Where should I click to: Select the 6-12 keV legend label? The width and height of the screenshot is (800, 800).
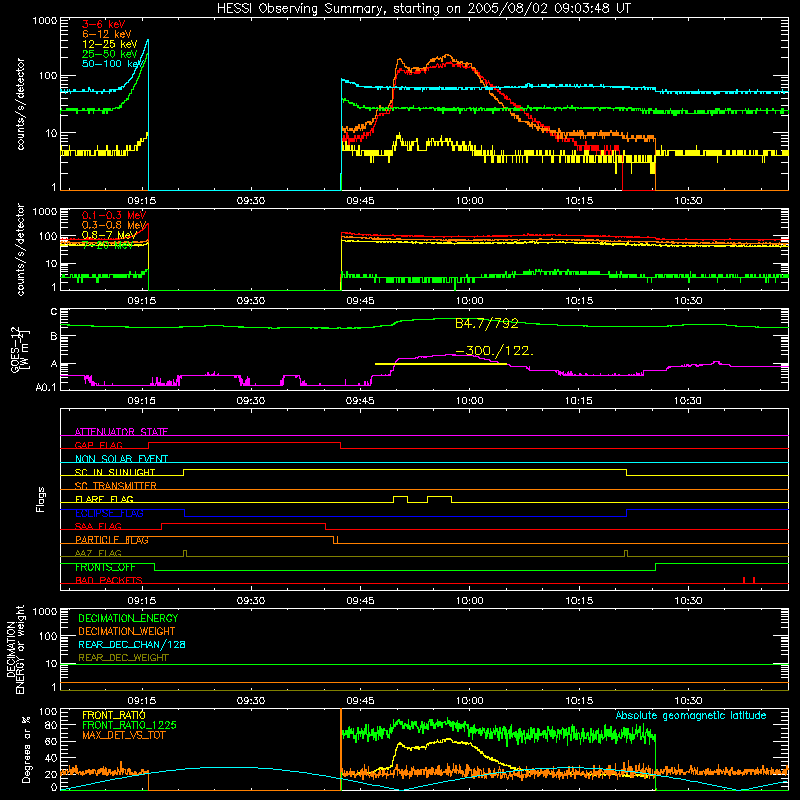tap(107, 34)
